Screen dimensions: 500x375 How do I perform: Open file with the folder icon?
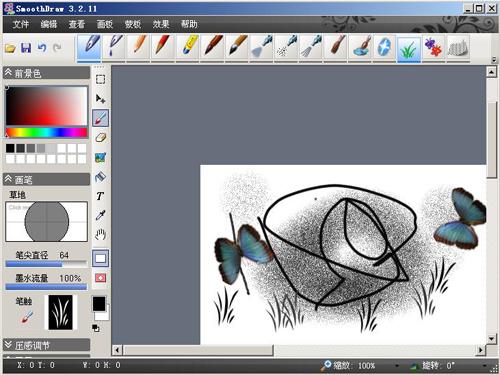coord(10,48)
